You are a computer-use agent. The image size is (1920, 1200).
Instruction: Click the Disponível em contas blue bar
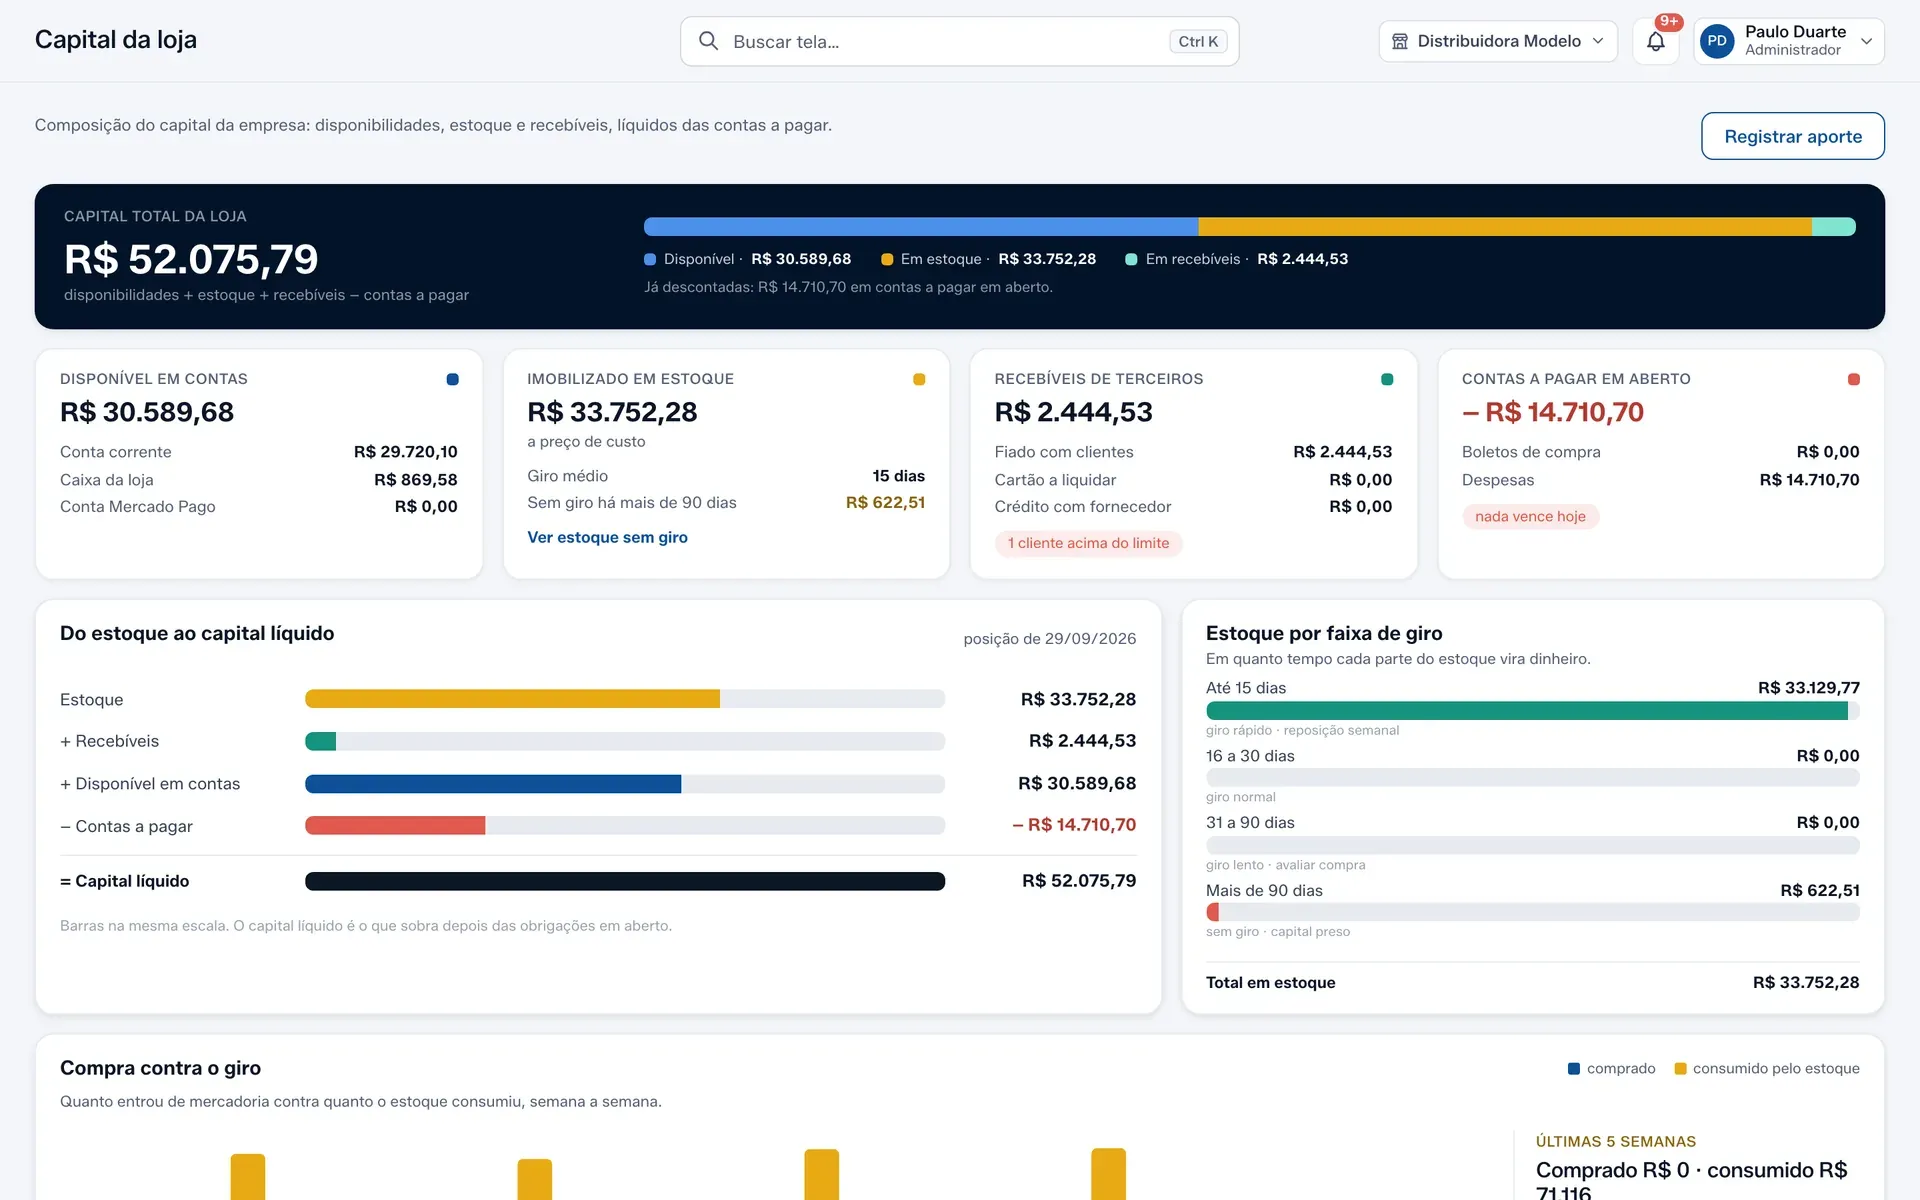coord(493,784)
